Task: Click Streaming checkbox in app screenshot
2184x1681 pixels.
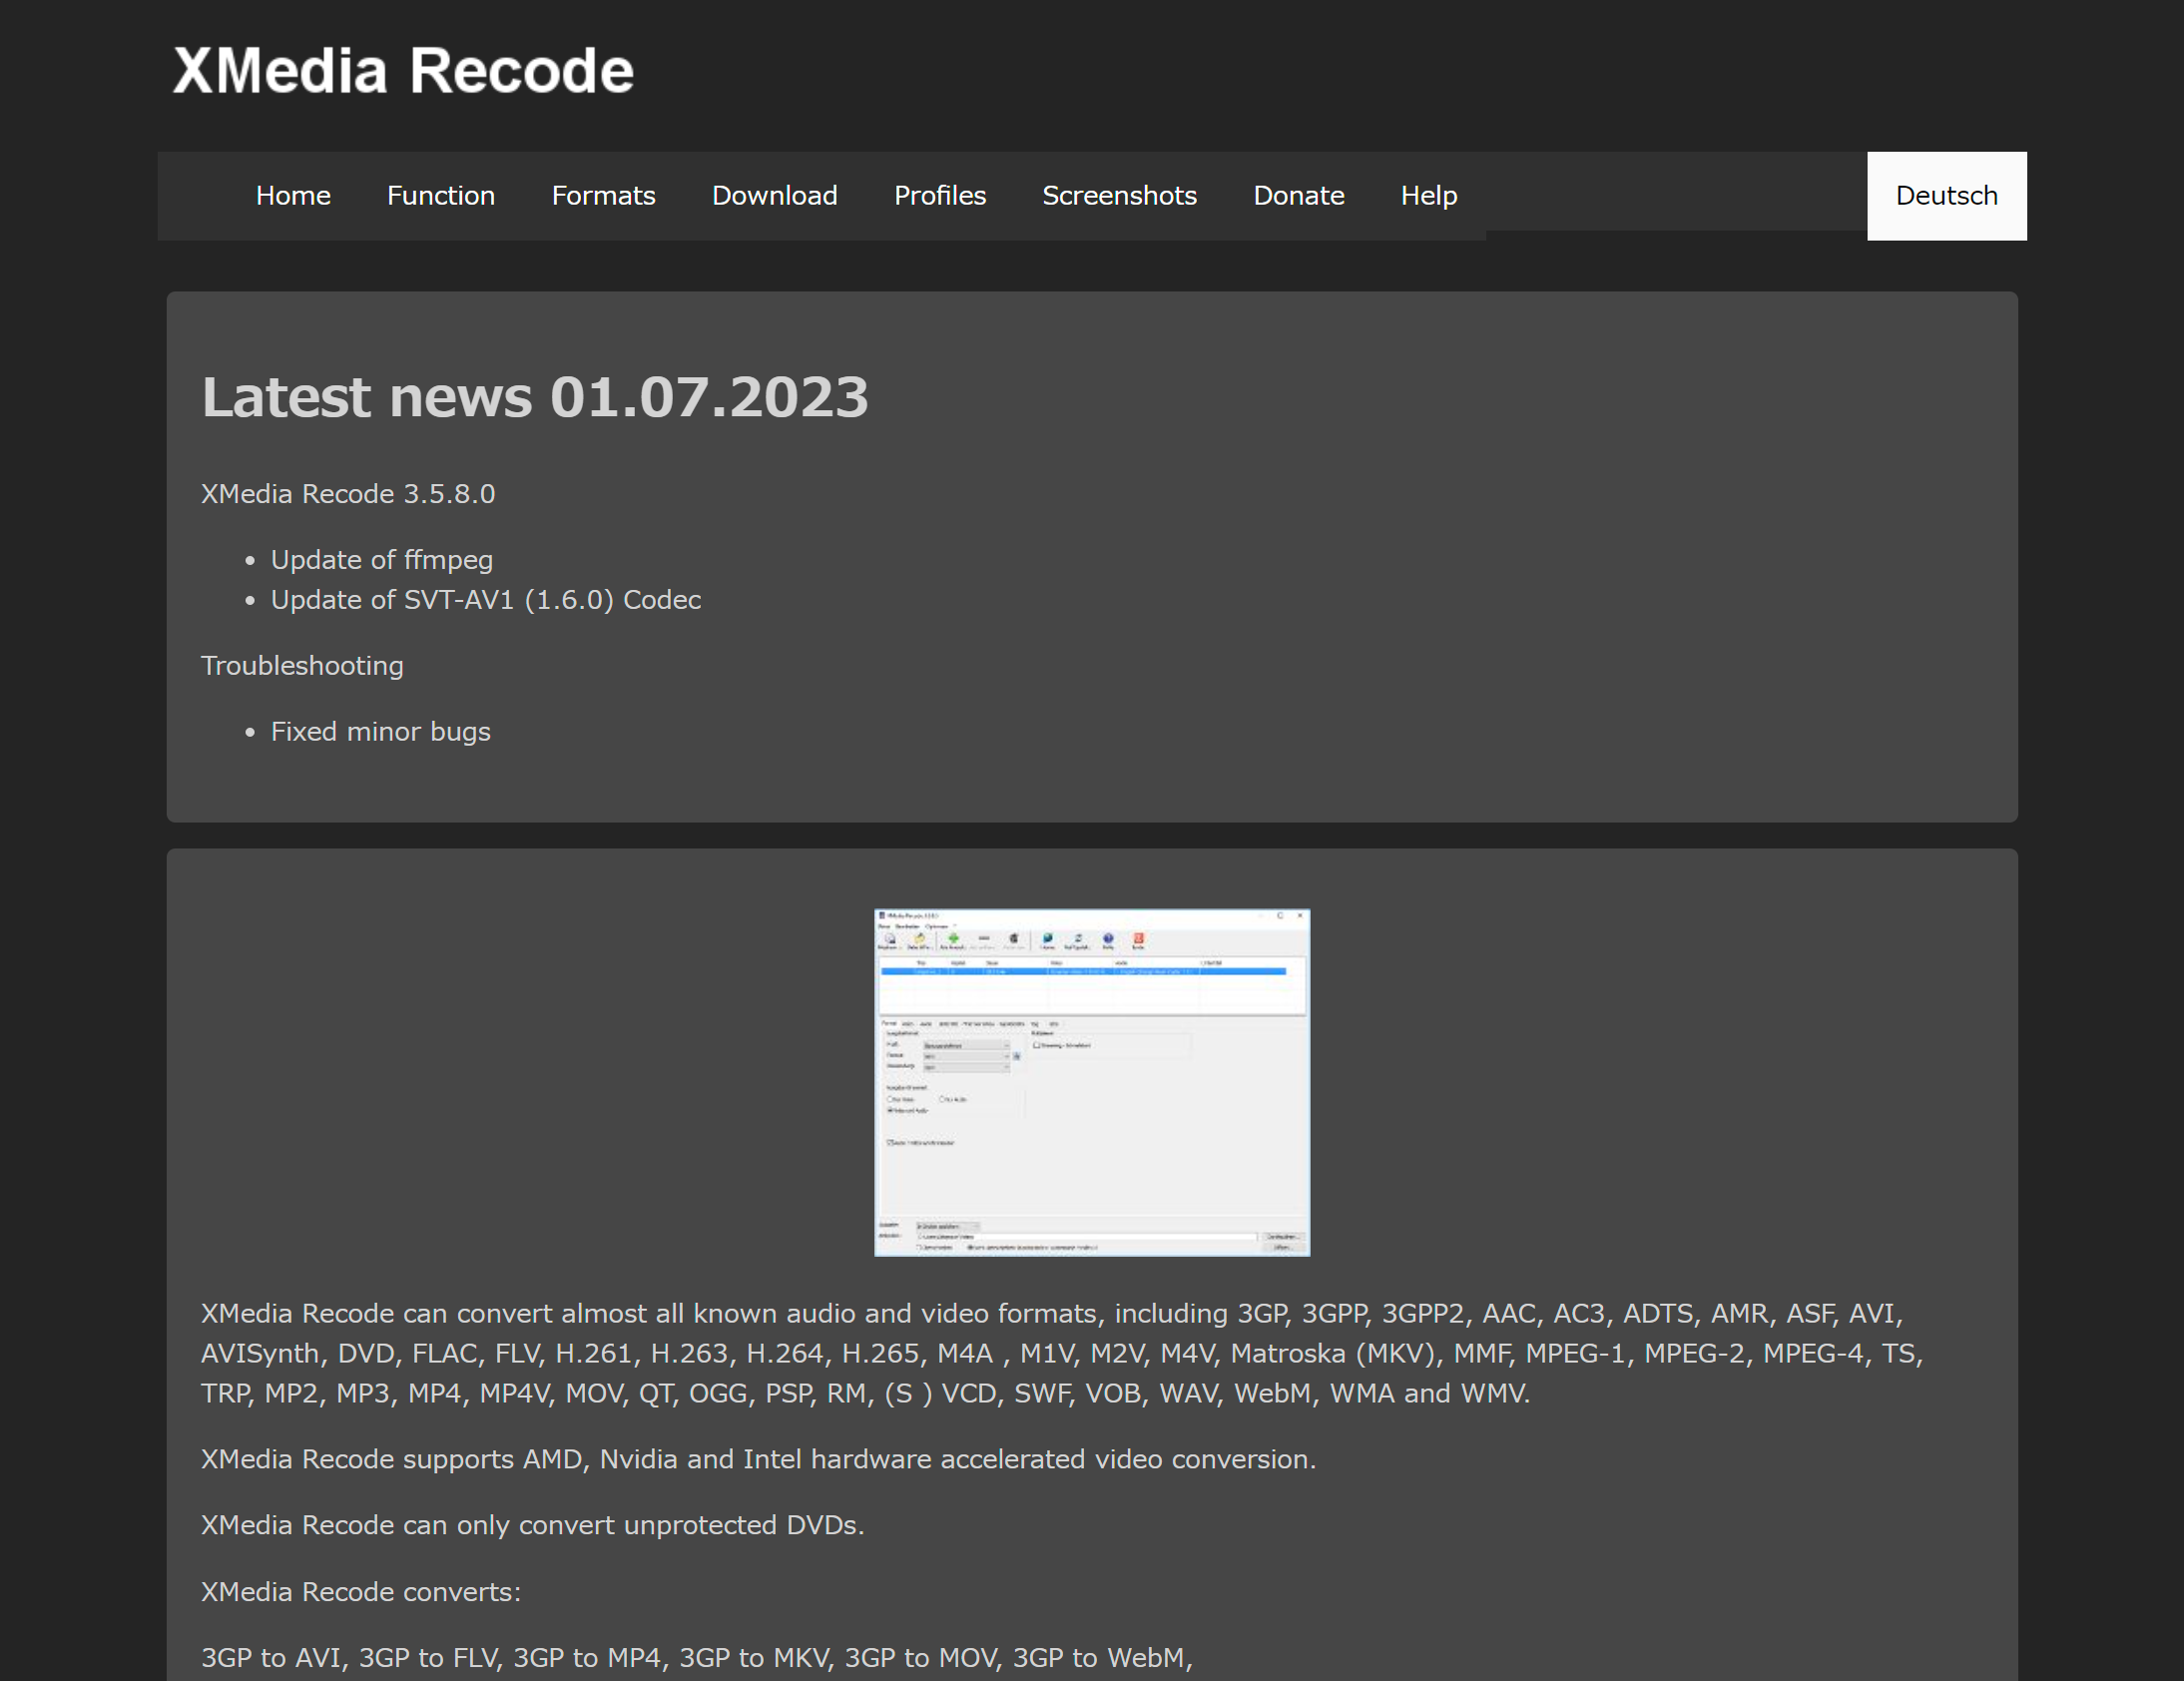Action: 1037,1045
